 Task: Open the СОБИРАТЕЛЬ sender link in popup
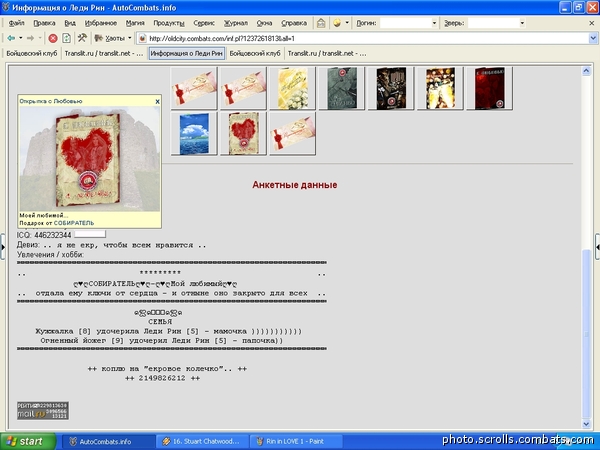74,223
